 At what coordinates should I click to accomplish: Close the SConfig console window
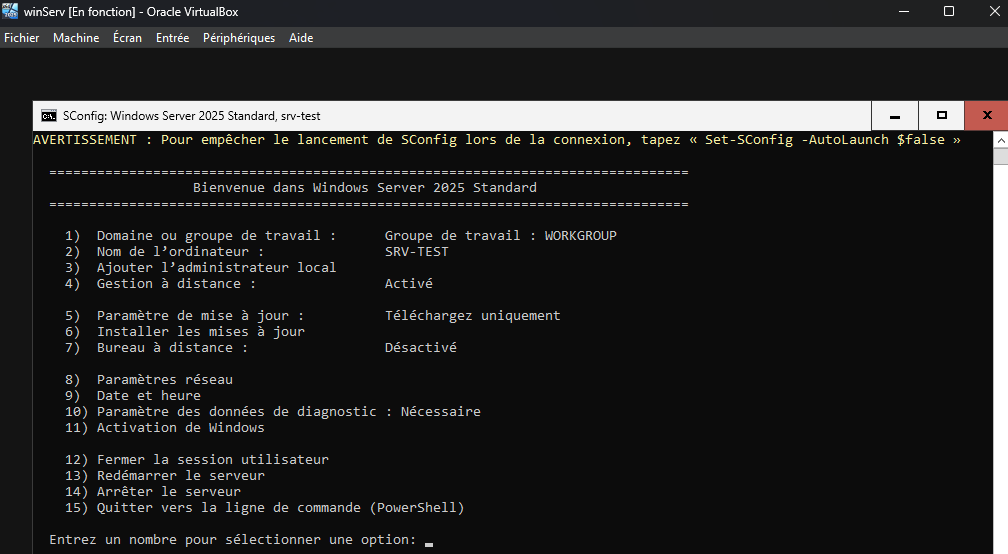pyautogui.click(x=987, y=116)
